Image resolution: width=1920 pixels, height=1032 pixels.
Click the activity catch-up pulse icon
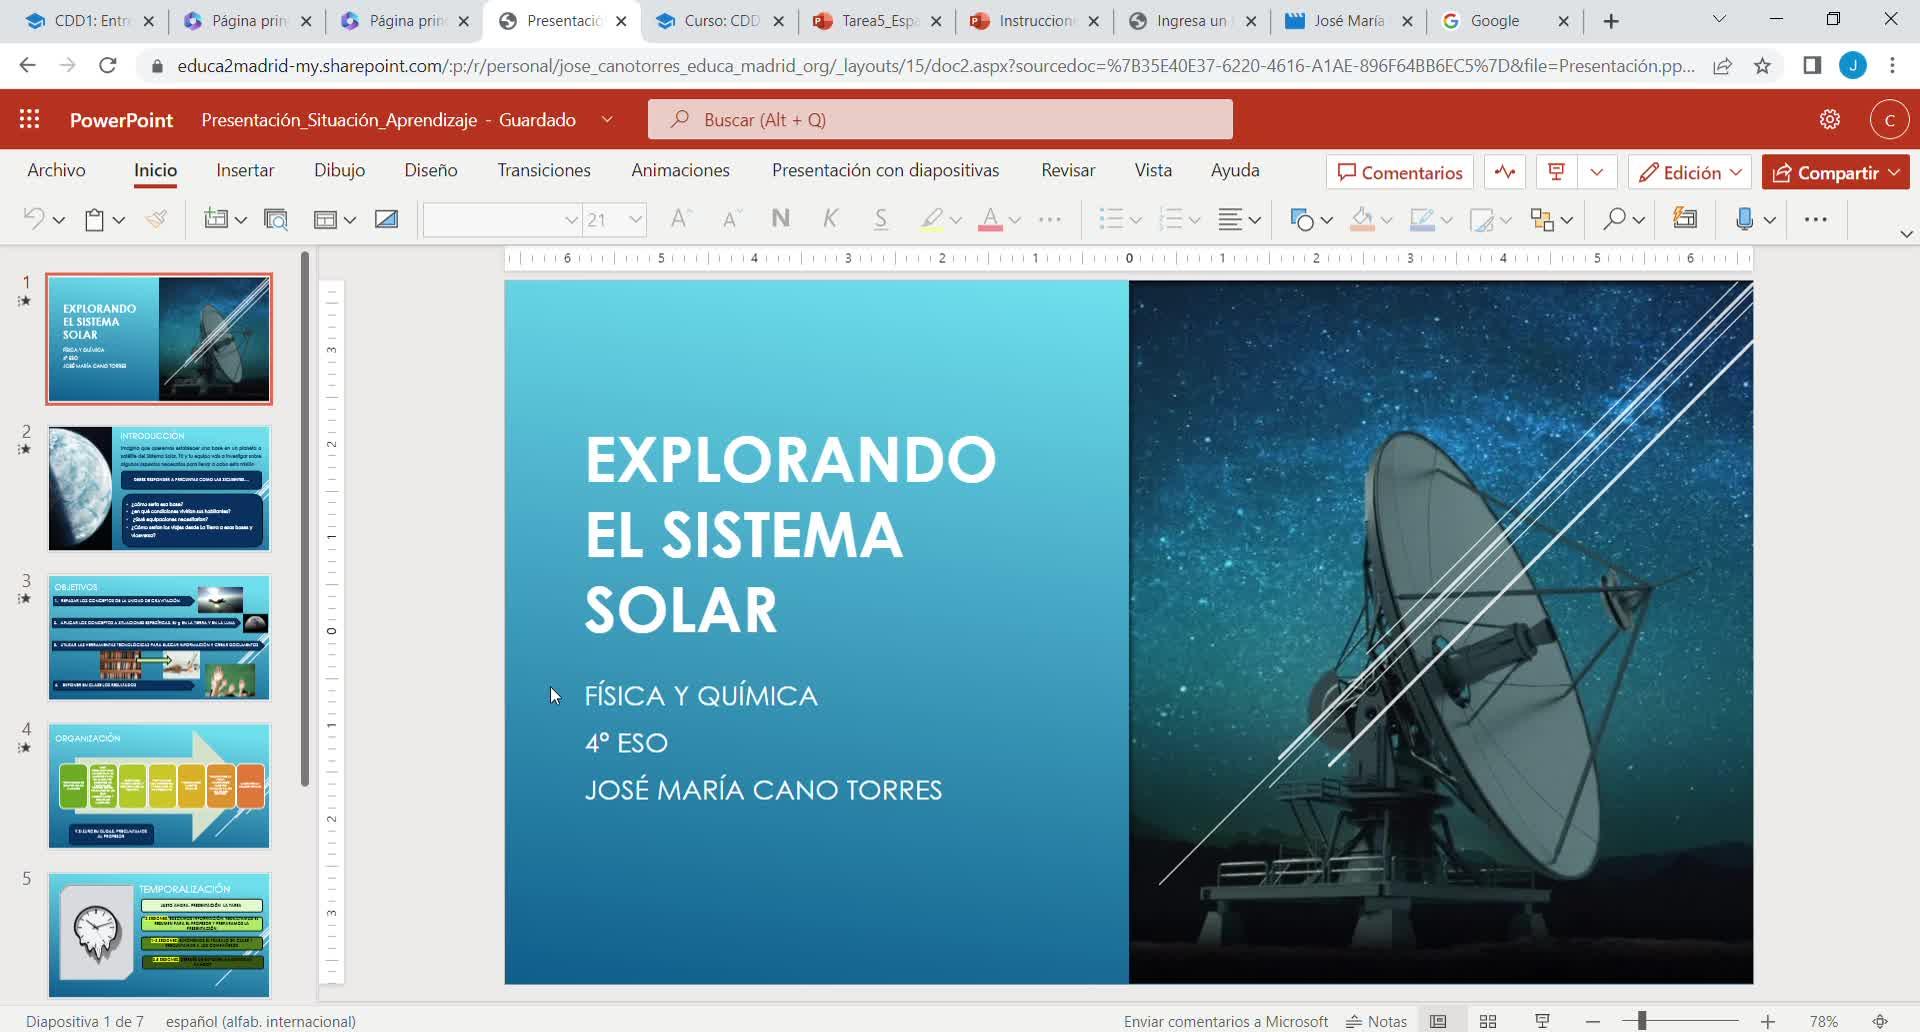click(x=1505, y=172)
